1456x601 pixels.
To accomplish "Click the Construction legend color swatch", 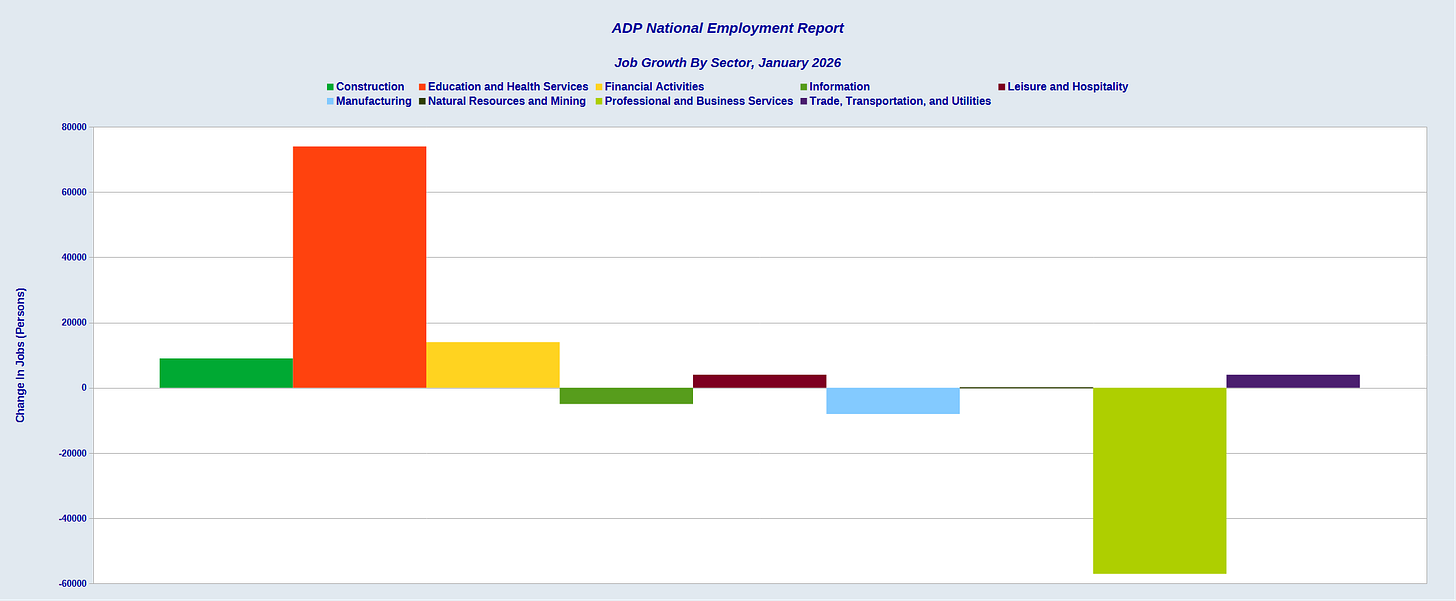I will (x=330, y=87).
